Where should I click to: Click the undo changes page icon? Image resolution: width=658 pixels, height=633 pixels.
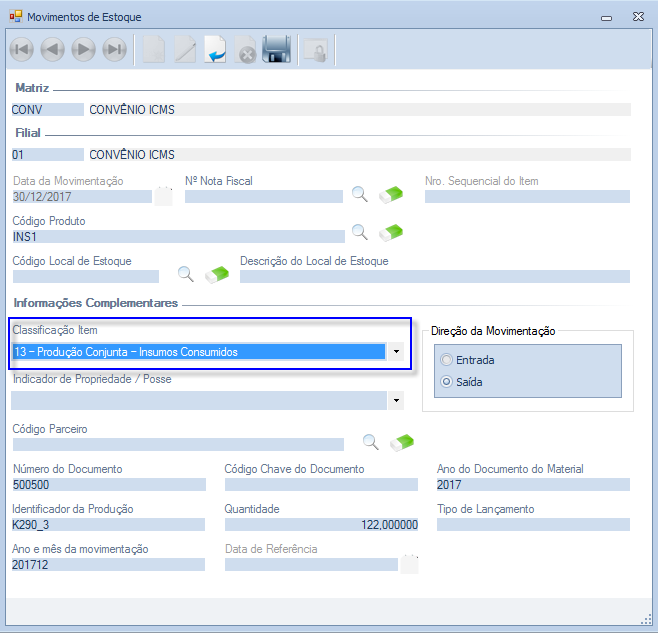pyautogui.click(x=215, y=50)
